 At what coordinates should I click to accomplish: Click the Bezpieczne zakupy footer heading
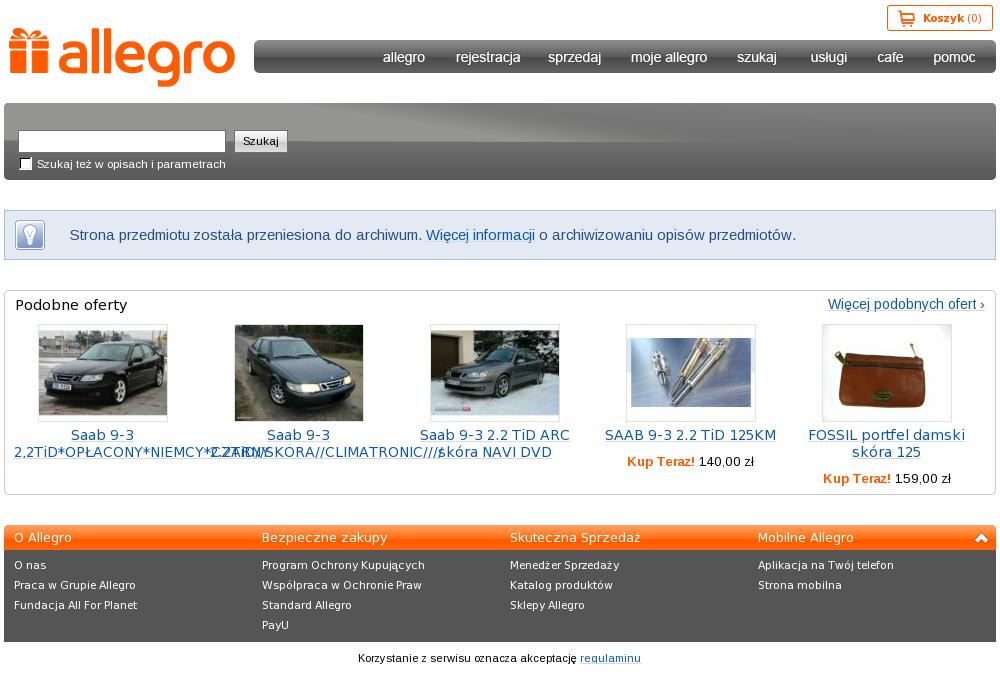tap(325, 538)
